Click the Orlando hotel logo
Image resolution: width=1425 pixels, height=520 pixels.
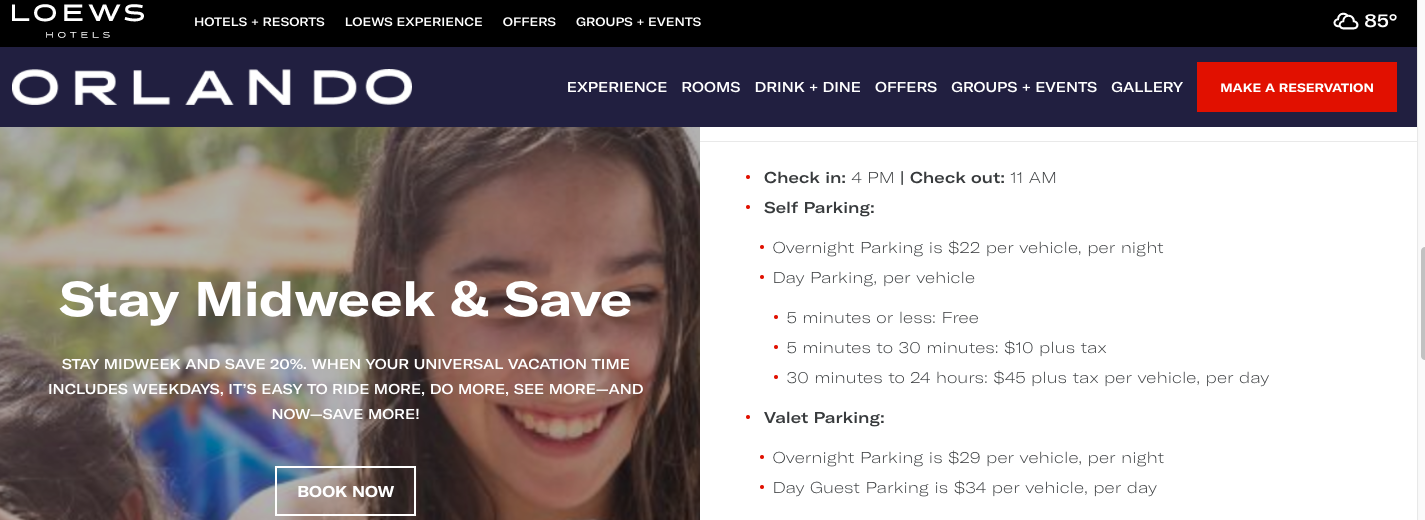click(211, 88)
